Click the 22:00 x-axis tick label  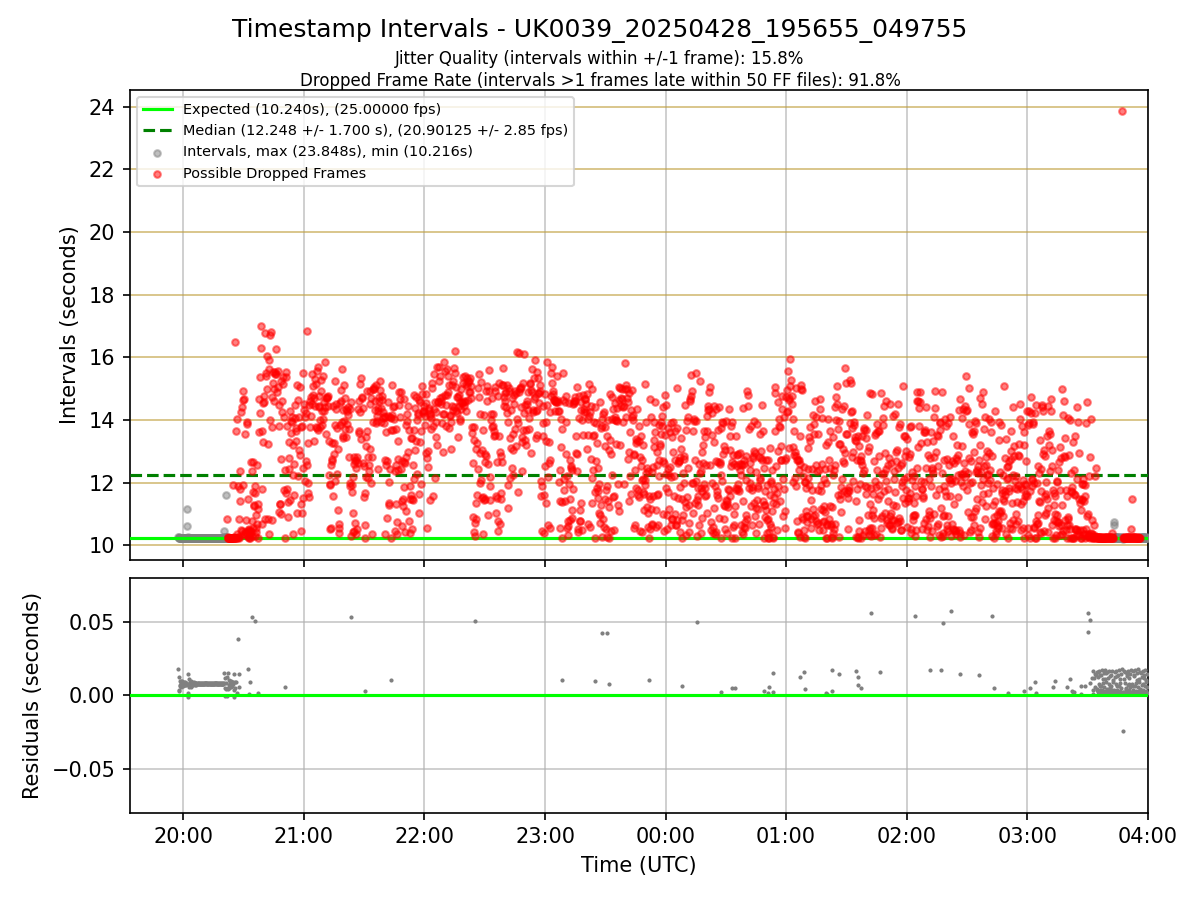[x=424, y=836]
